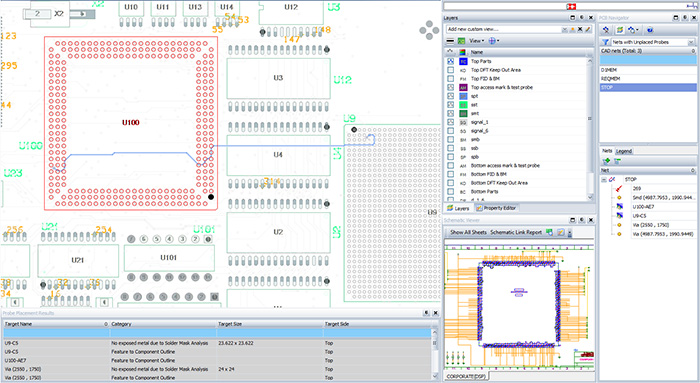The height and width of the screenshot is (383, 700).
Task: Enable the signal_6 layer checkbox
Action: (450, 131)
